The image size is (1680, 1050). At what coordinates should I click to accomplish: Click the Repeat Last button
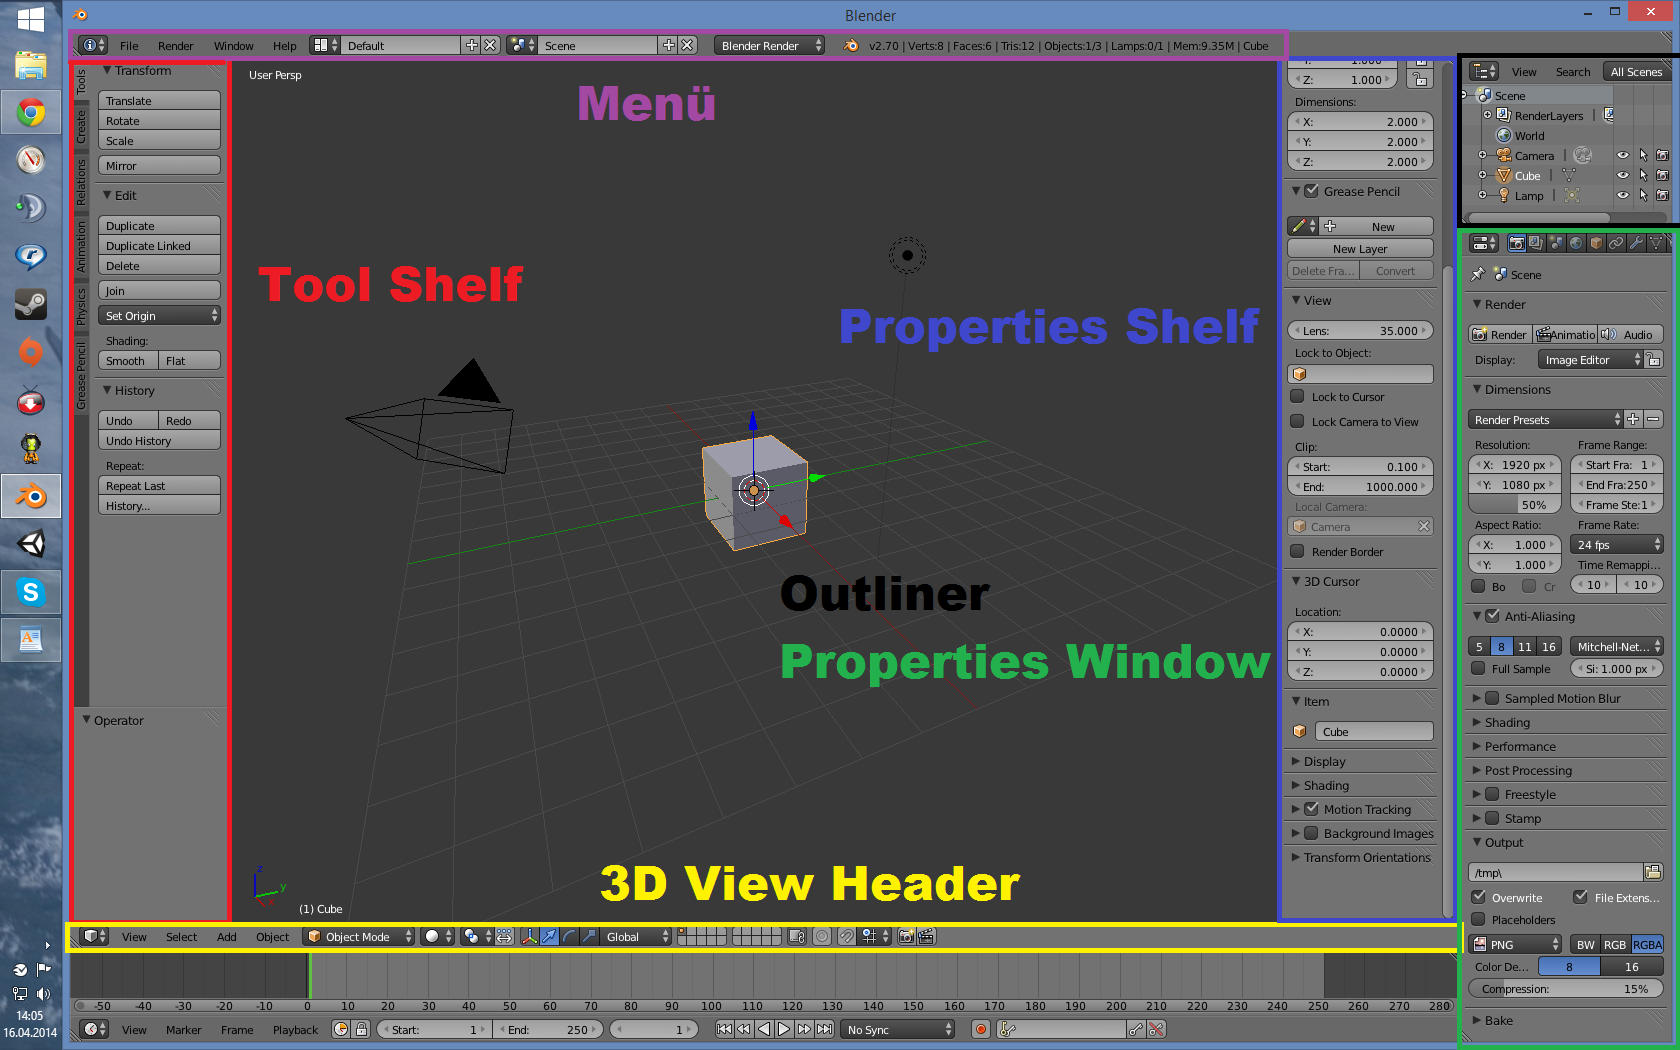click(159, 486)
